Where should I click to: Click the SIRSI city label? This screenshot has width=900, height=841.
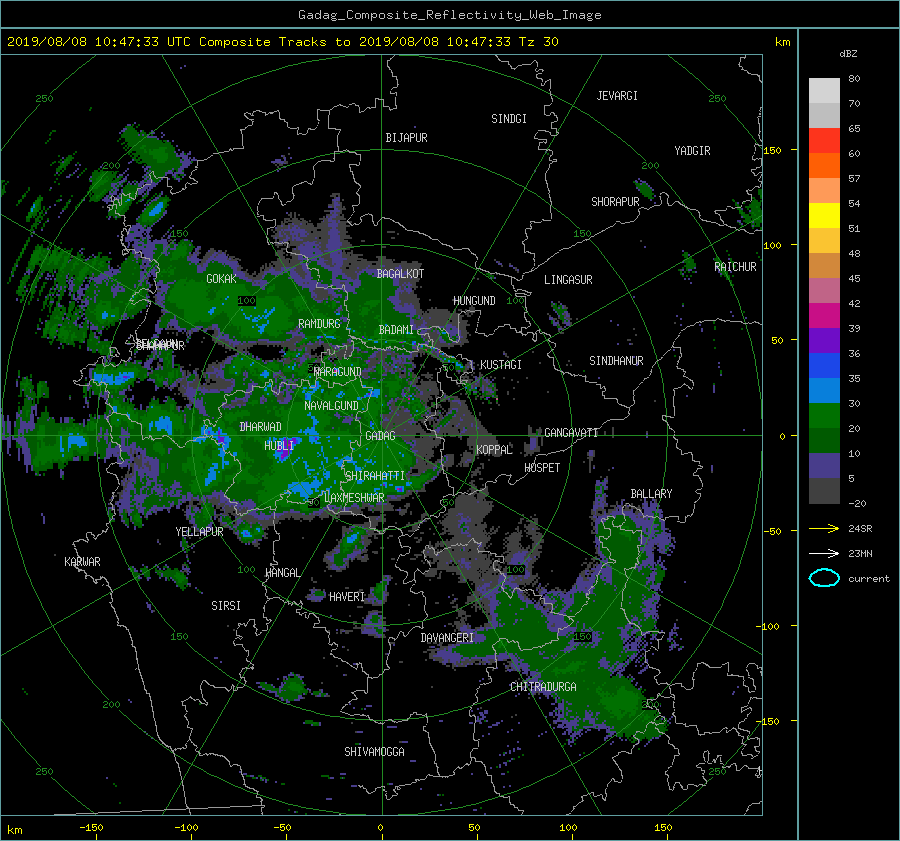point(226,606)
